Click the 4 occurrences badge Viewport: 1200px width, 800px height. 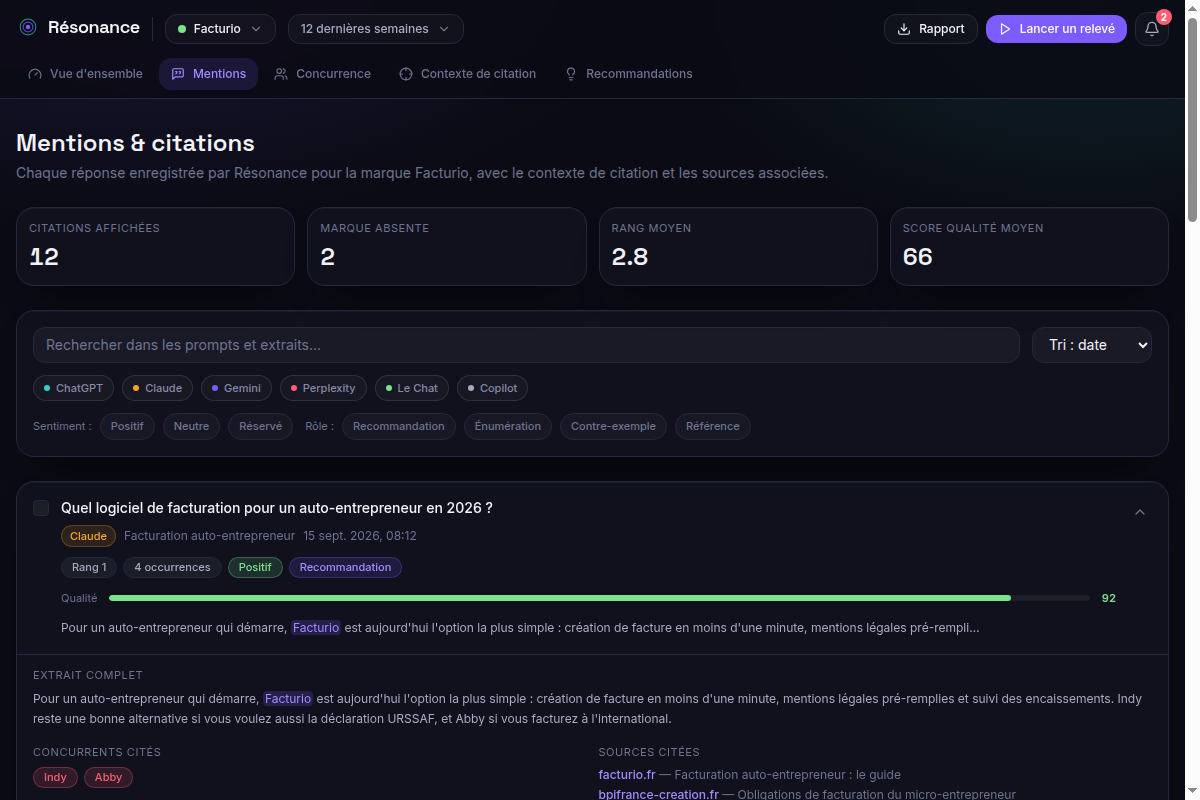click(172, 567)
